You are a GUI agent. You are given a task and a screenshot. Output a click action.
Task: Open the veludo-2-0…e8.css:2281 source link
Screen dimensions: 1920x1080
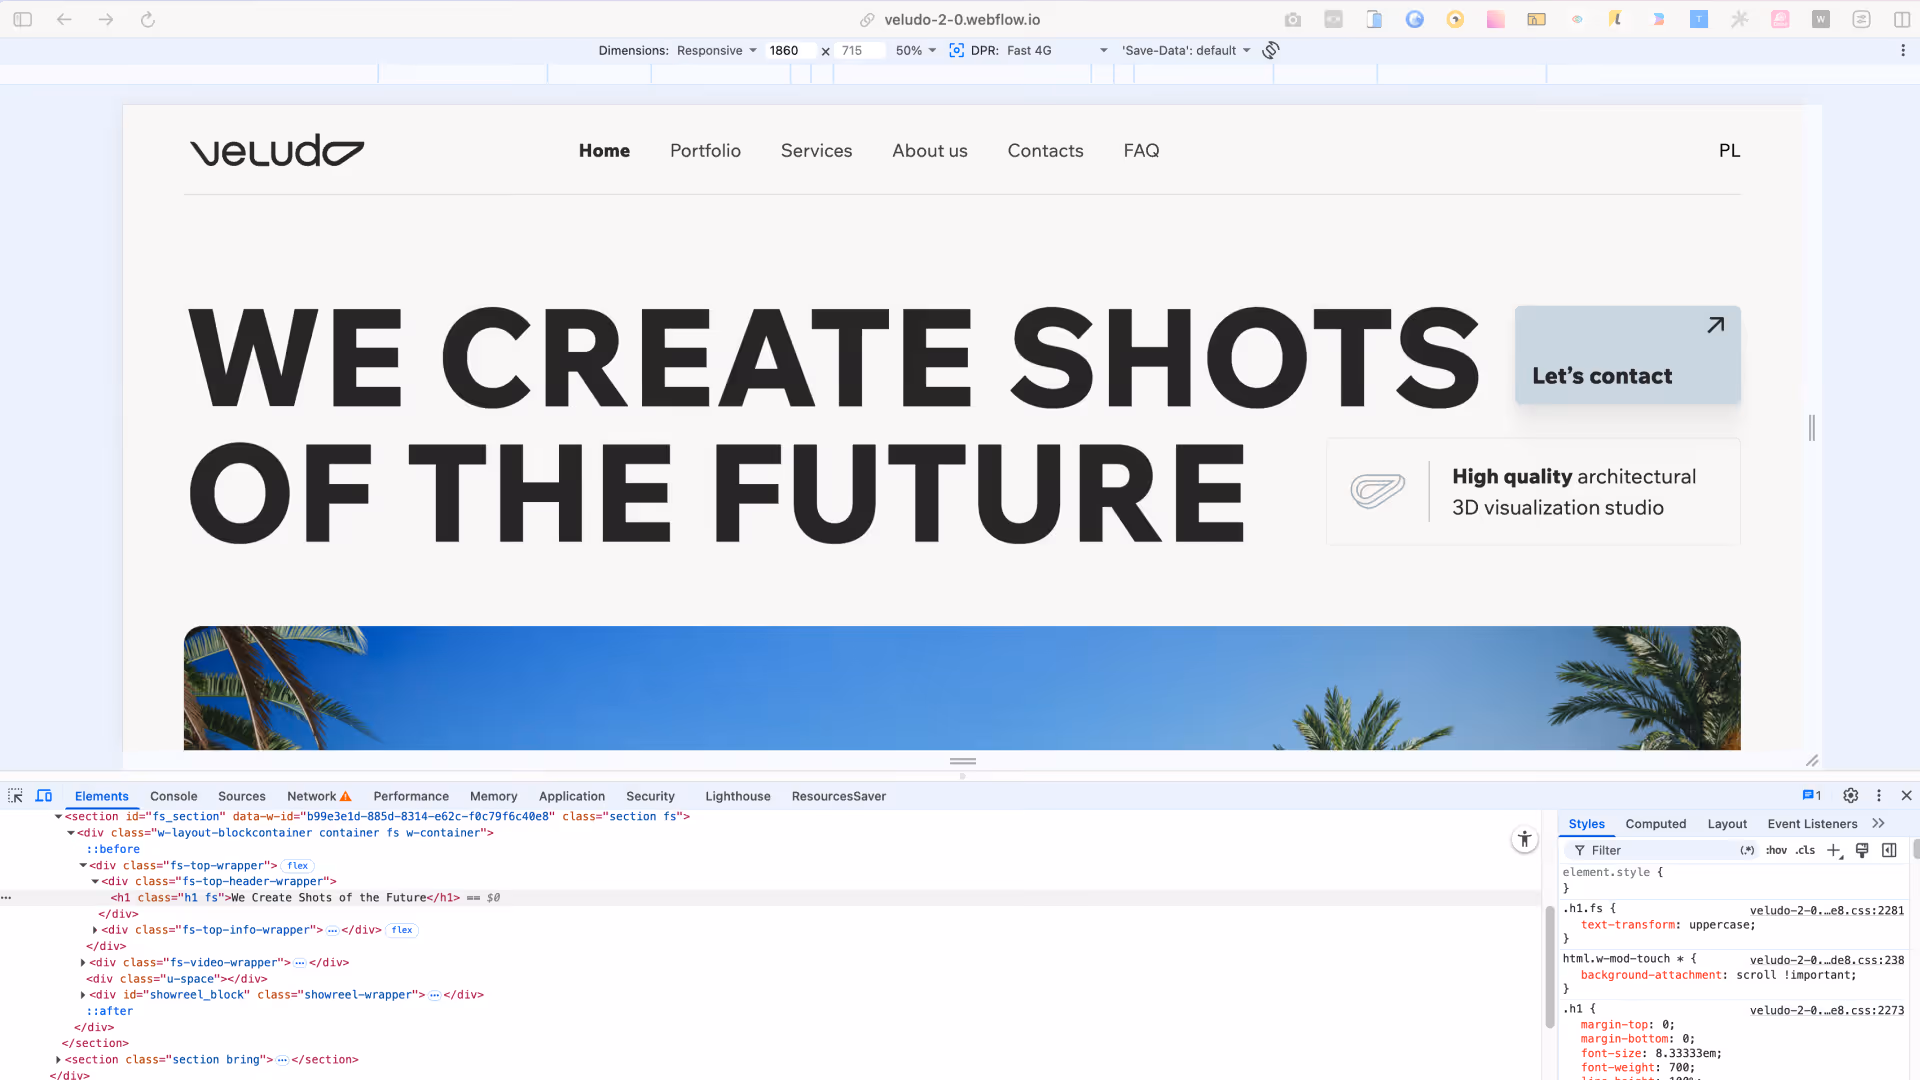coord(1827,910)
